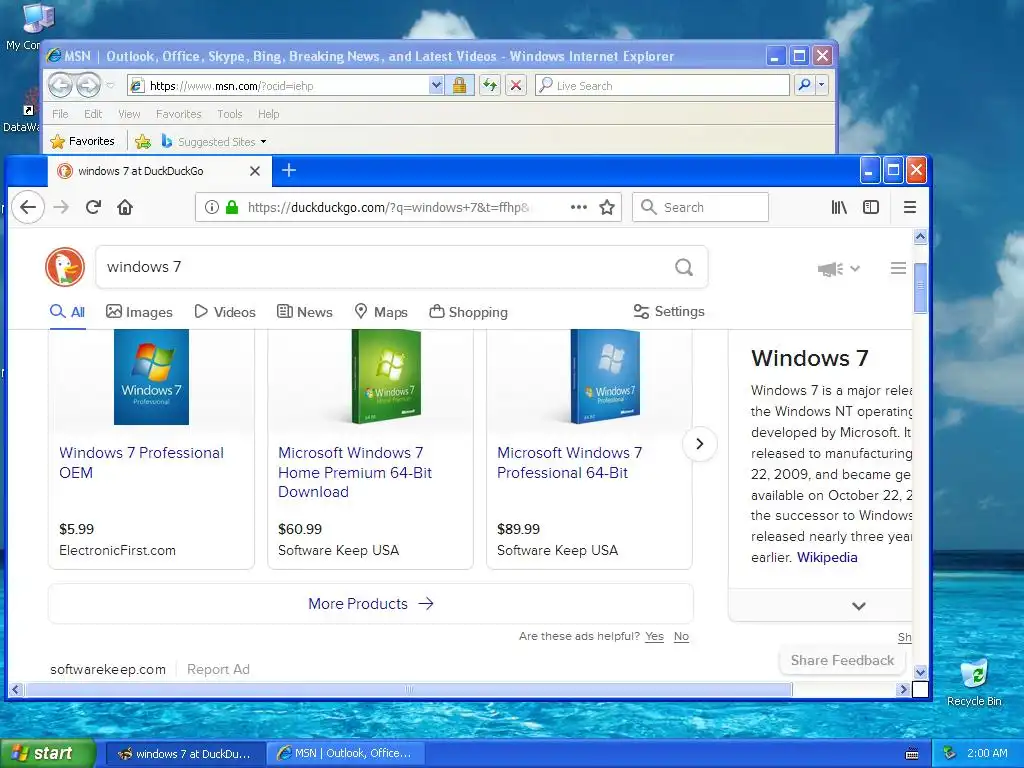Answer Yes to ads helpful
This screenshot has width=1024, height=768.
point(654,636)
